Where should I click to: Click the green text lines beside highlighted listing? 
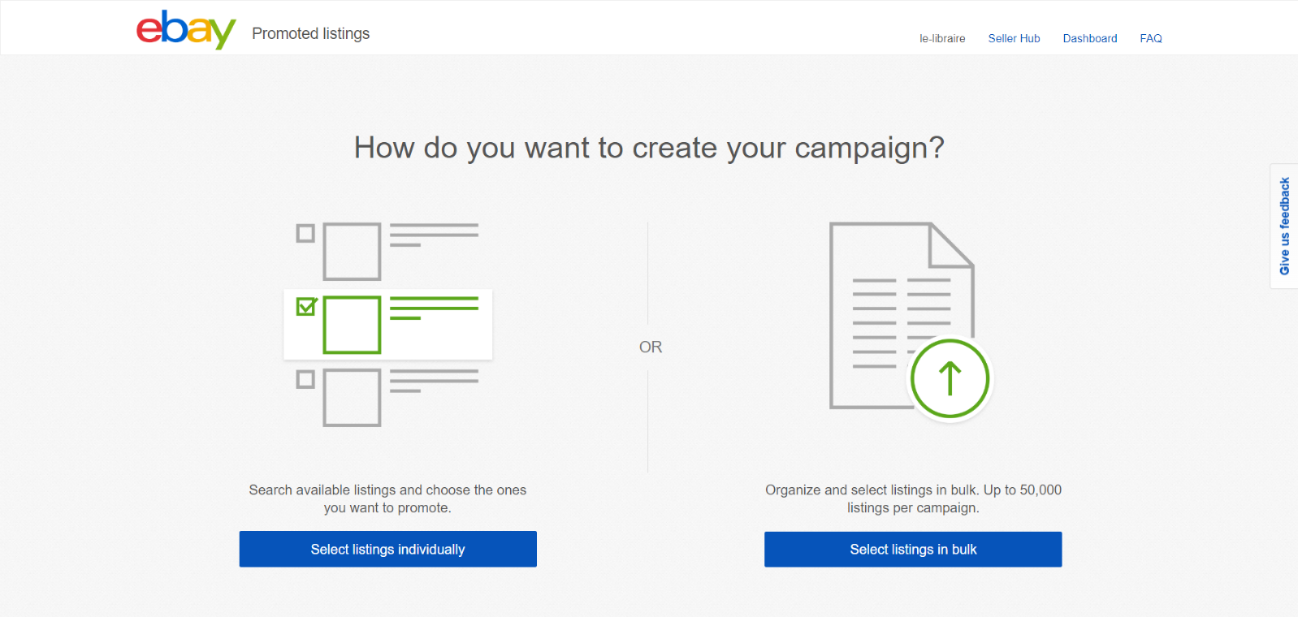(433, 308)
